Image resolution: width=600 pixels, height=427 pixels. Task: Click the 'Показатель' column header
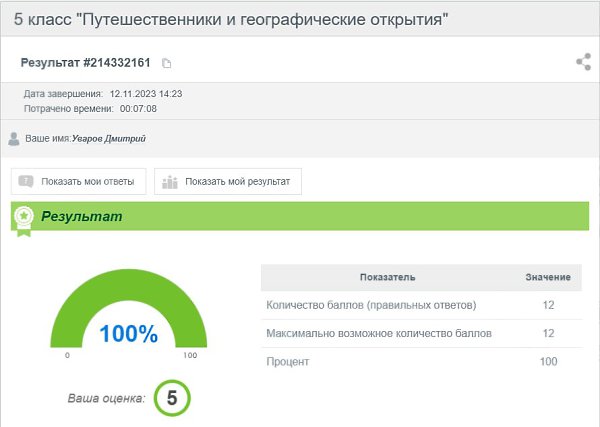click(x=385, y=277)
